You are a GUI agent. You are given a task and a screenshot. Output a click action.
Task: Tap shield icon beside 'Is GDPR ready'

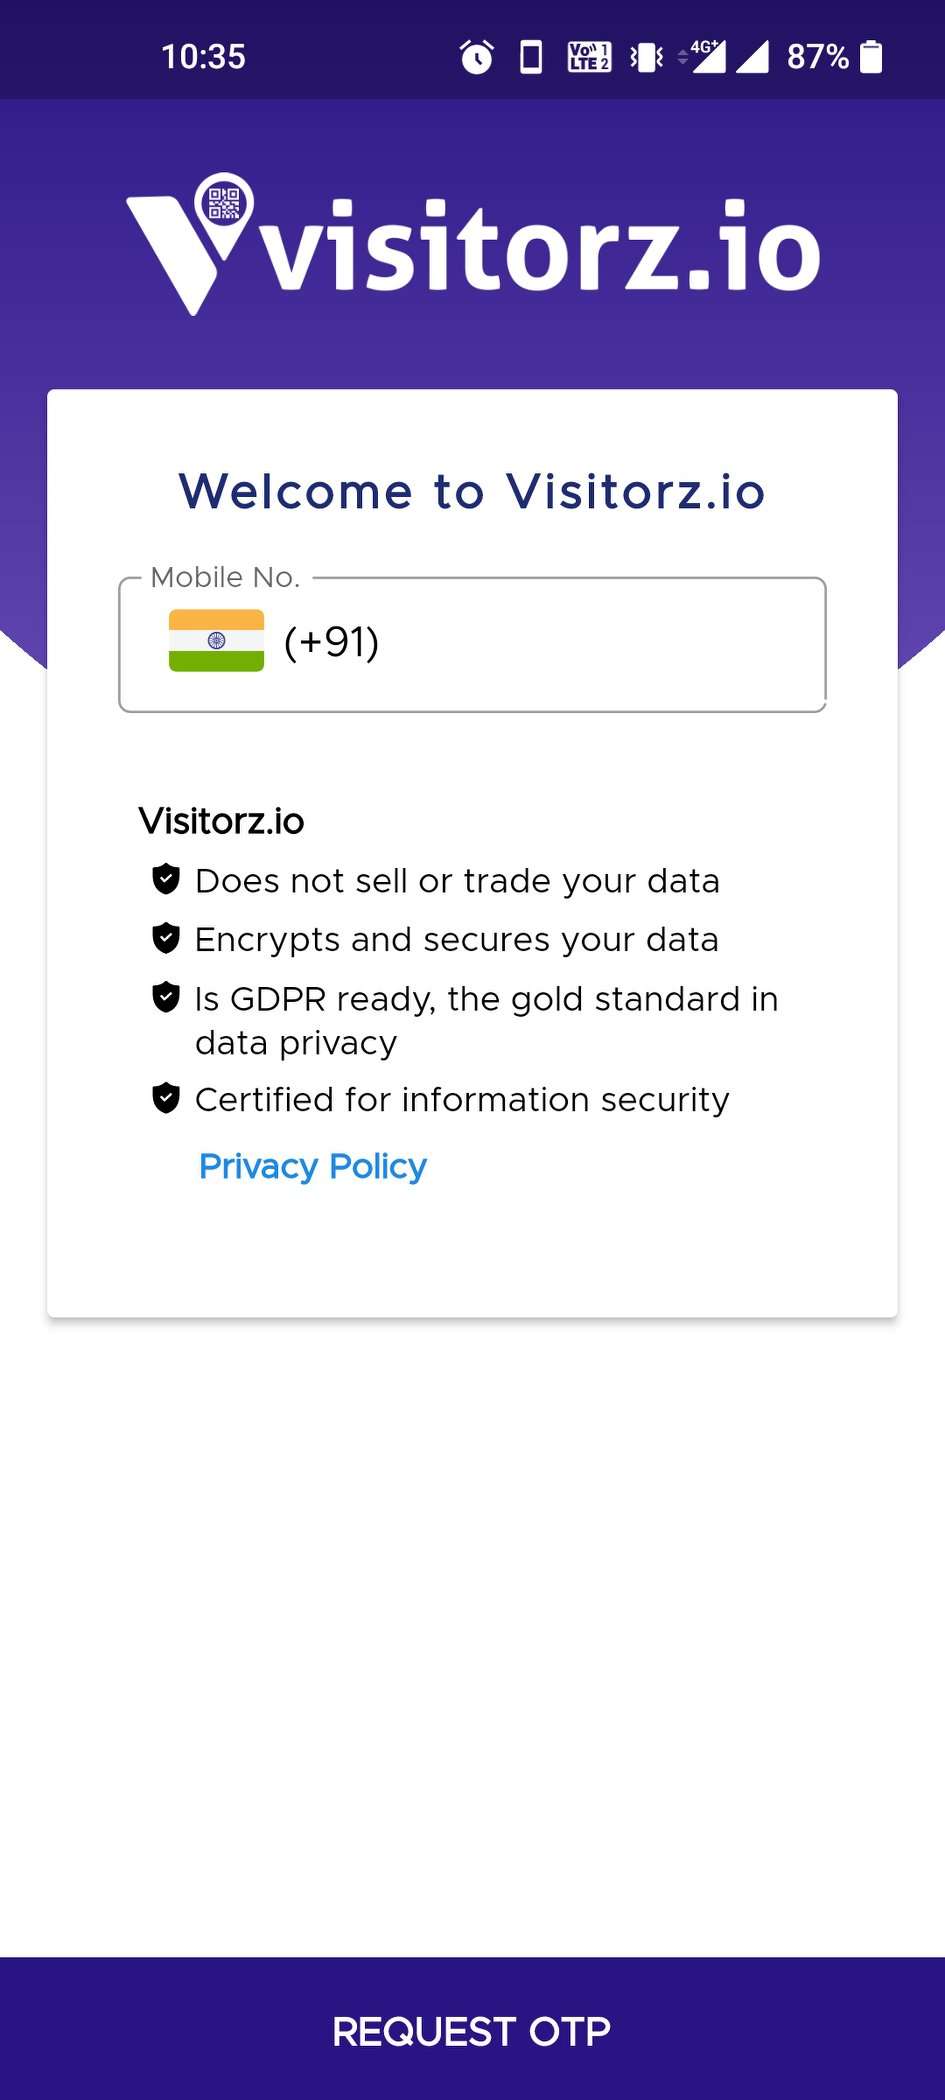pos(166,998)
